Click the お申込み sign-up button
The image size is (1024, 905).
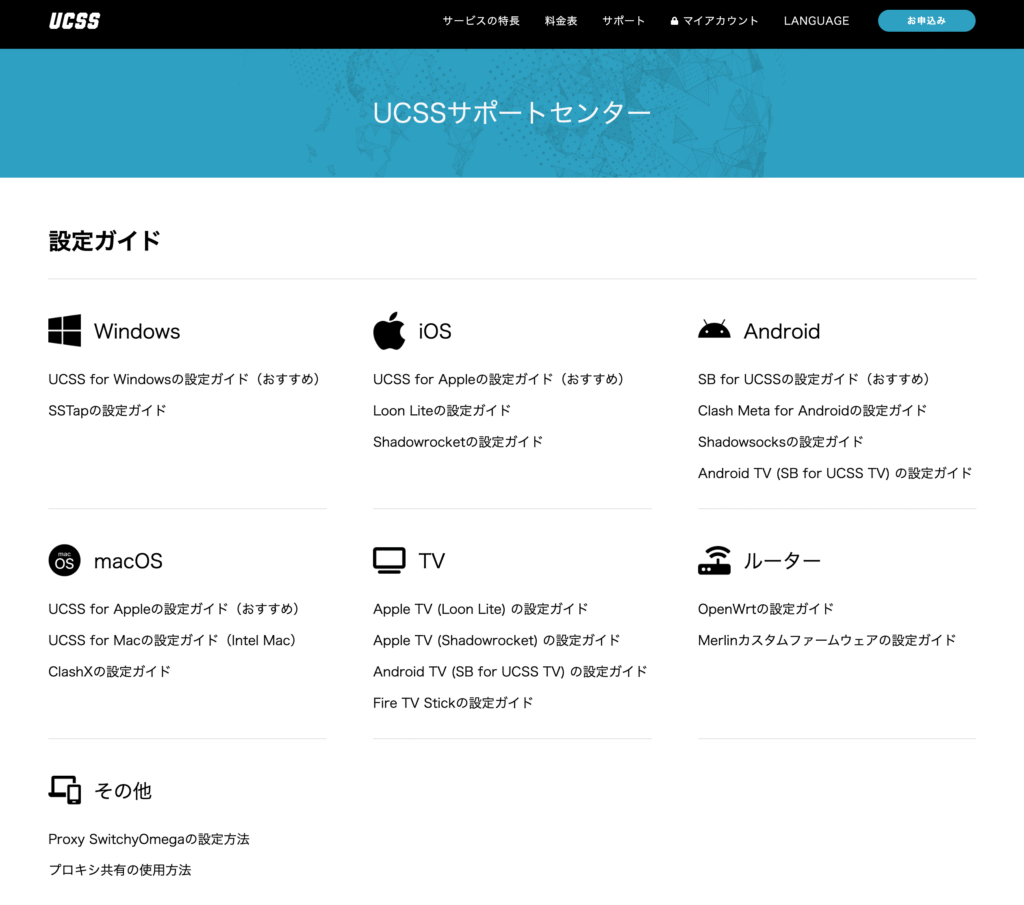click(926, 21)
